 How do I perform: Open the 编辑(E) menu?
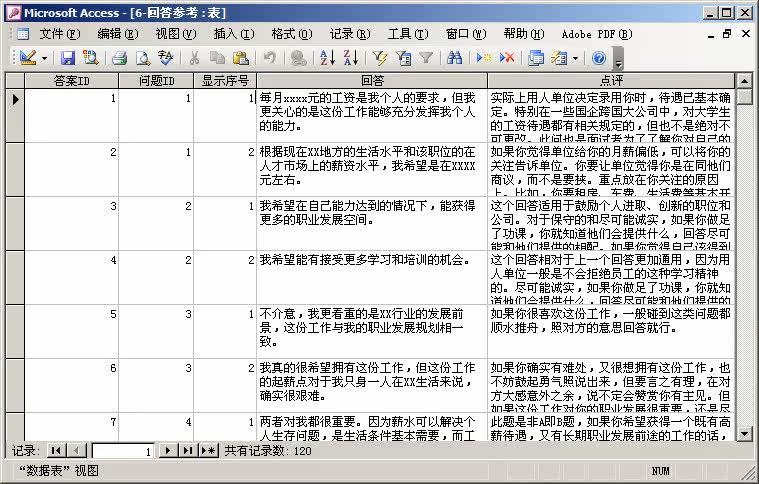tap(118, 34)
